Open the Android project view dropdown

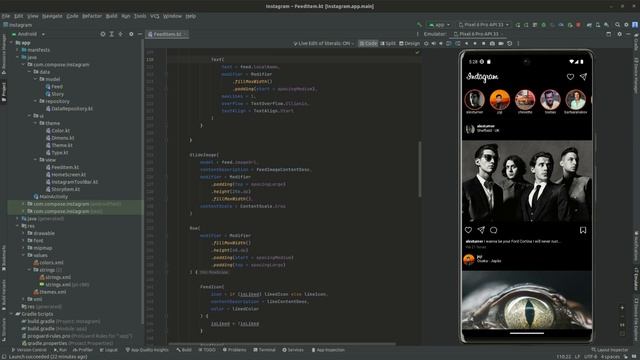28,34
